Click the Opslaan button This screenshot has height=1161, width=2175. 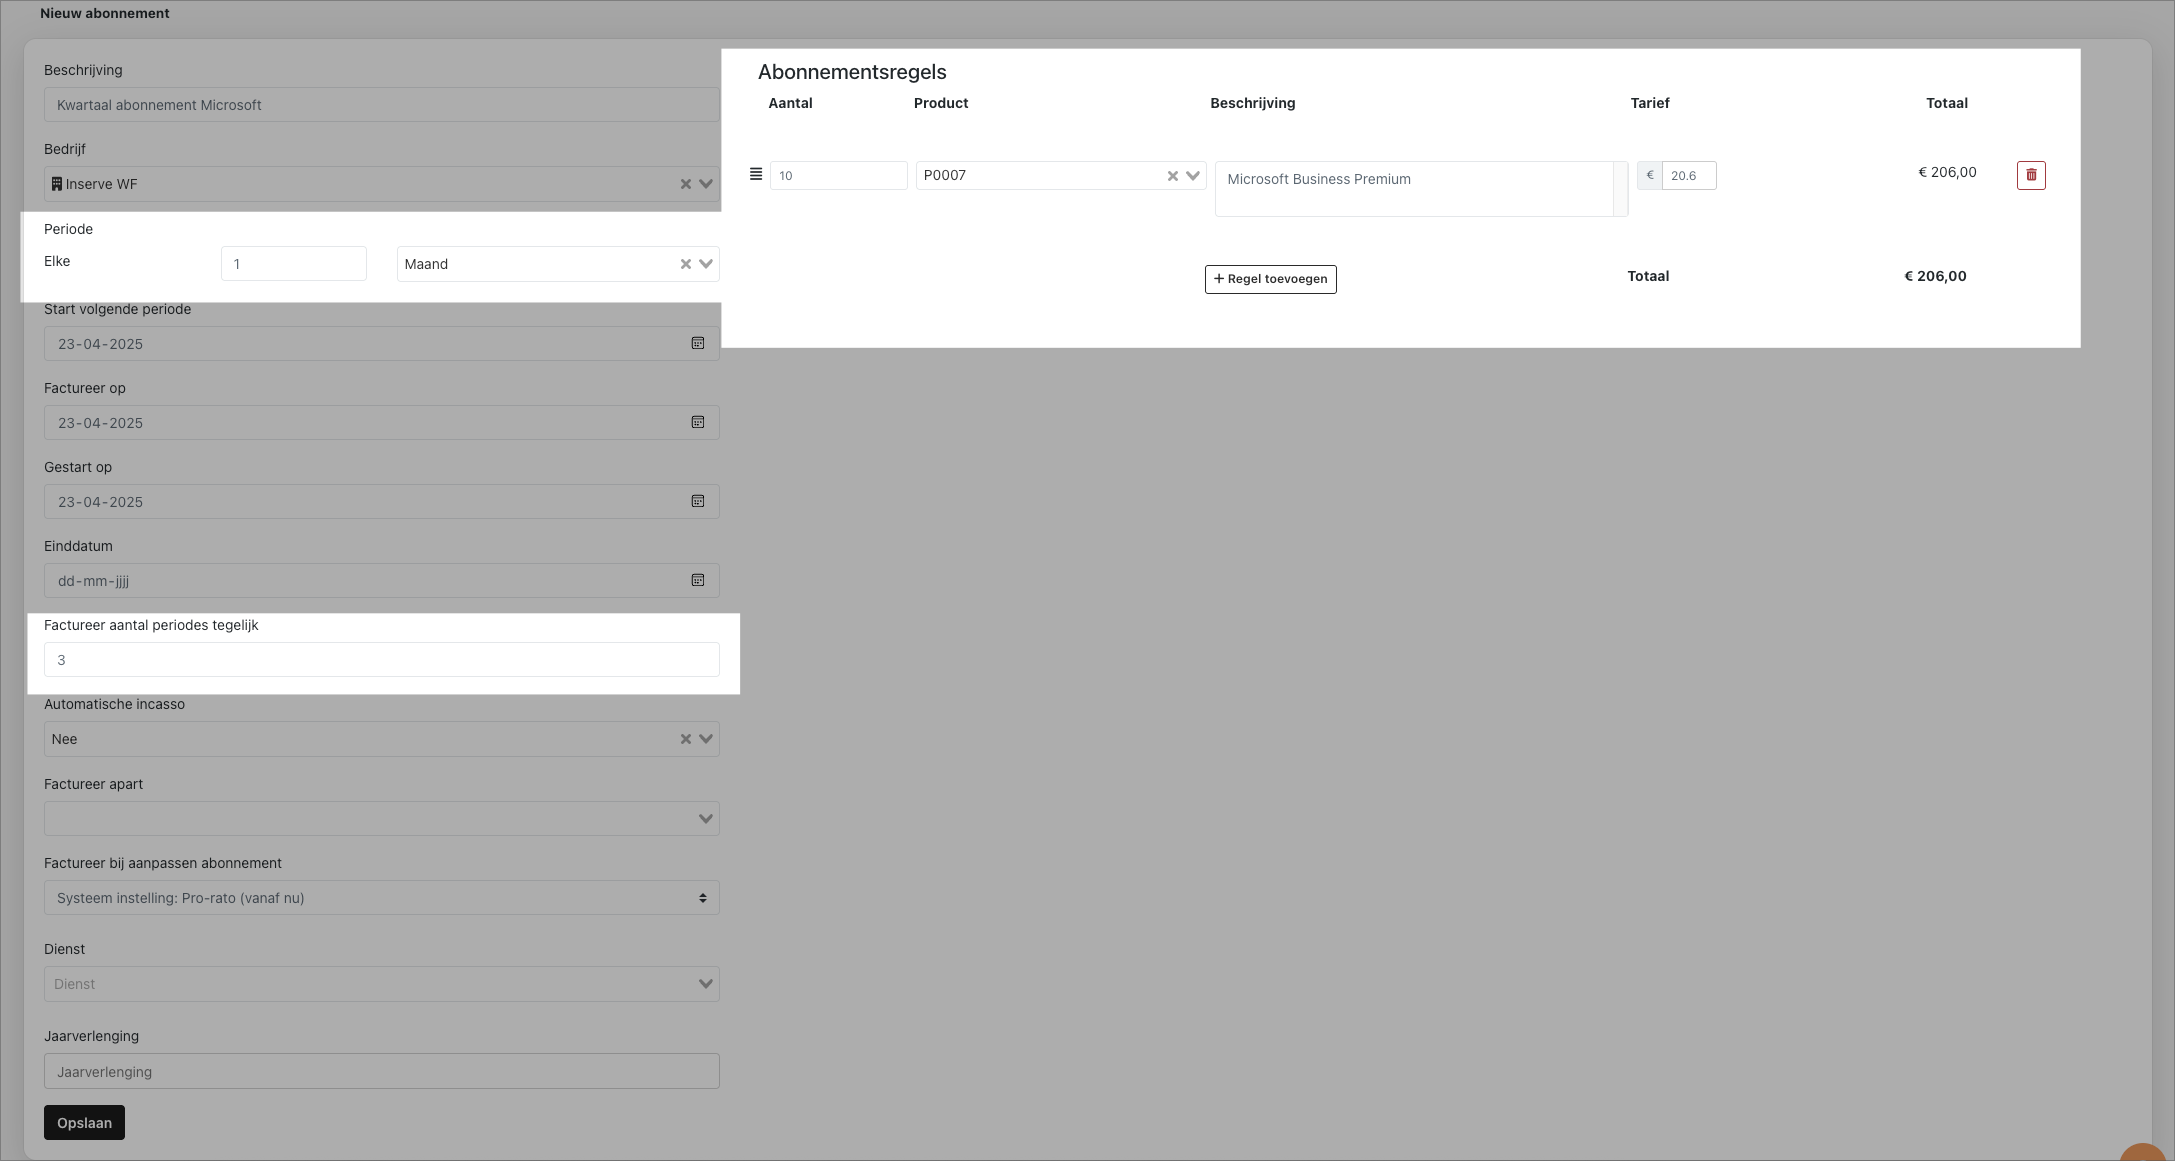coord(84,1122)
